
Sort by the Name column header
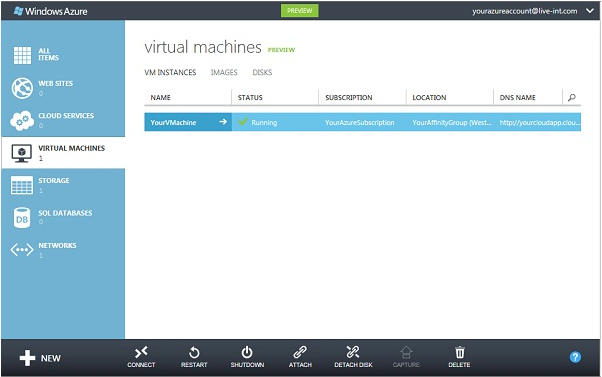(x=160, y=98)
